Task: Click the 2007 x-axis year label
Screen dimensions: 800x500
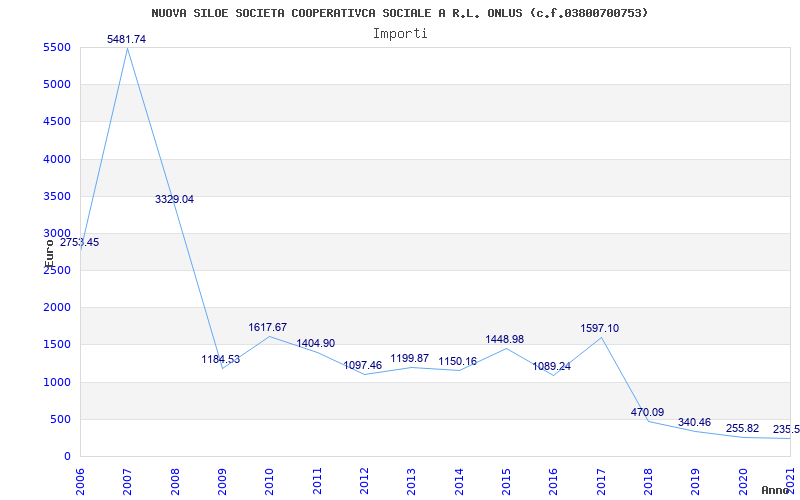Action: point(128,480)
